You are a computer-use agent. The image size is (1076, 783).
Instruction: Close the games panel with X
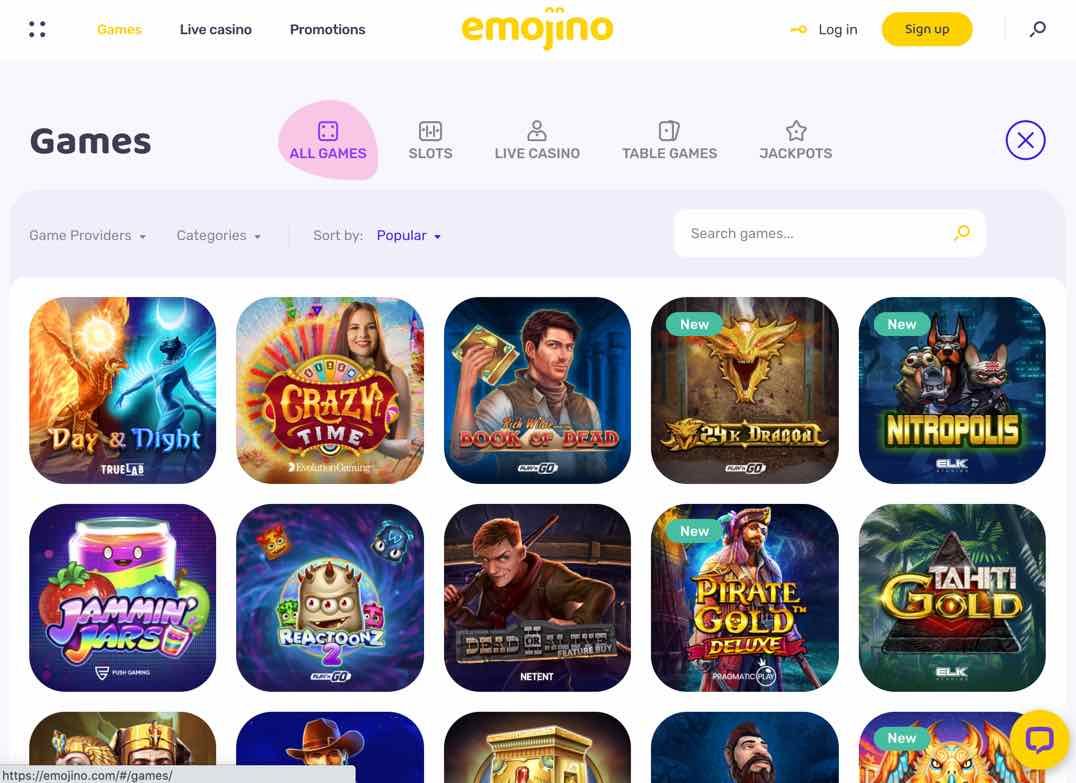1025,140
